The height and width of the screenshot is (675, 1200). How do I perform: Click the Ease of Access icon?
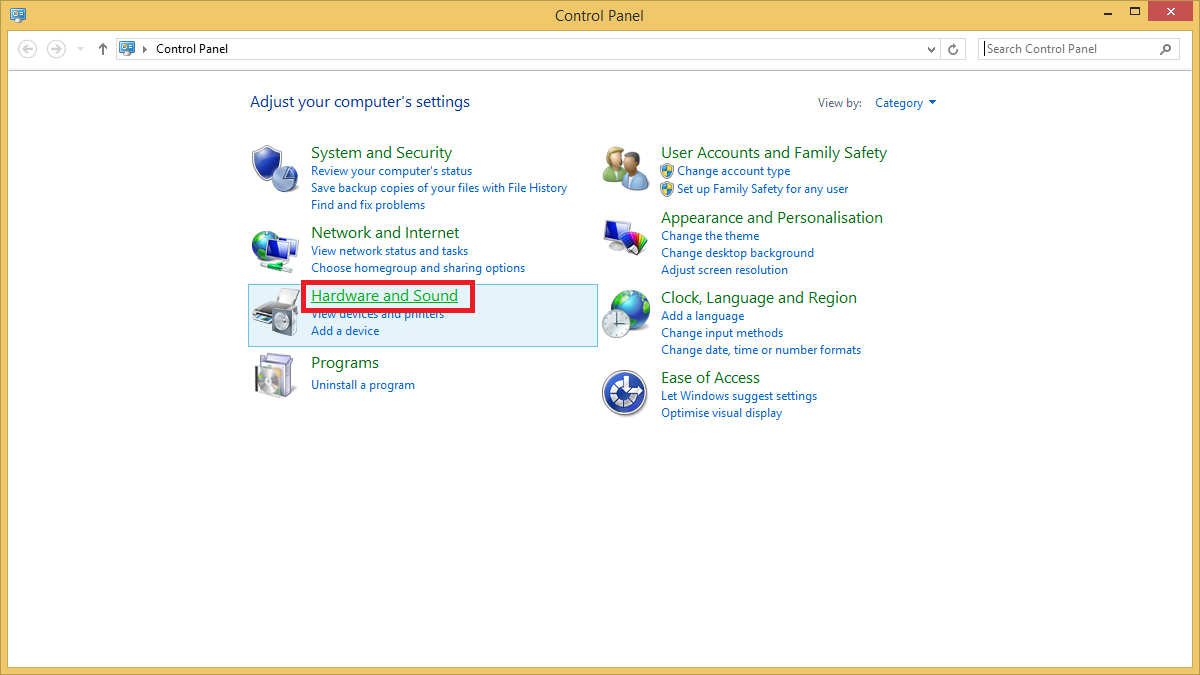click(626, 393)
